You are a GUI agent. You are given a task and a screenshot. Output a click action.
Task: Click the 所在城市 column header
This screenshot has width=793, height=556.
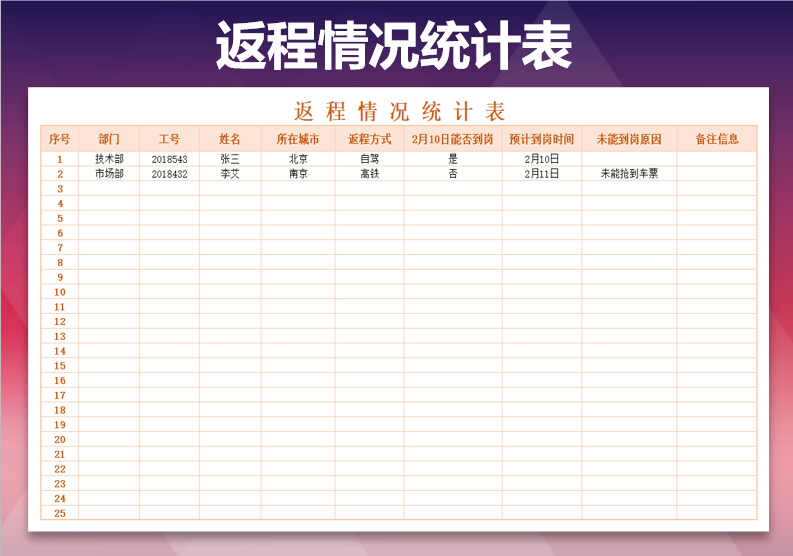pyautogui.click(x=298, y=139)
